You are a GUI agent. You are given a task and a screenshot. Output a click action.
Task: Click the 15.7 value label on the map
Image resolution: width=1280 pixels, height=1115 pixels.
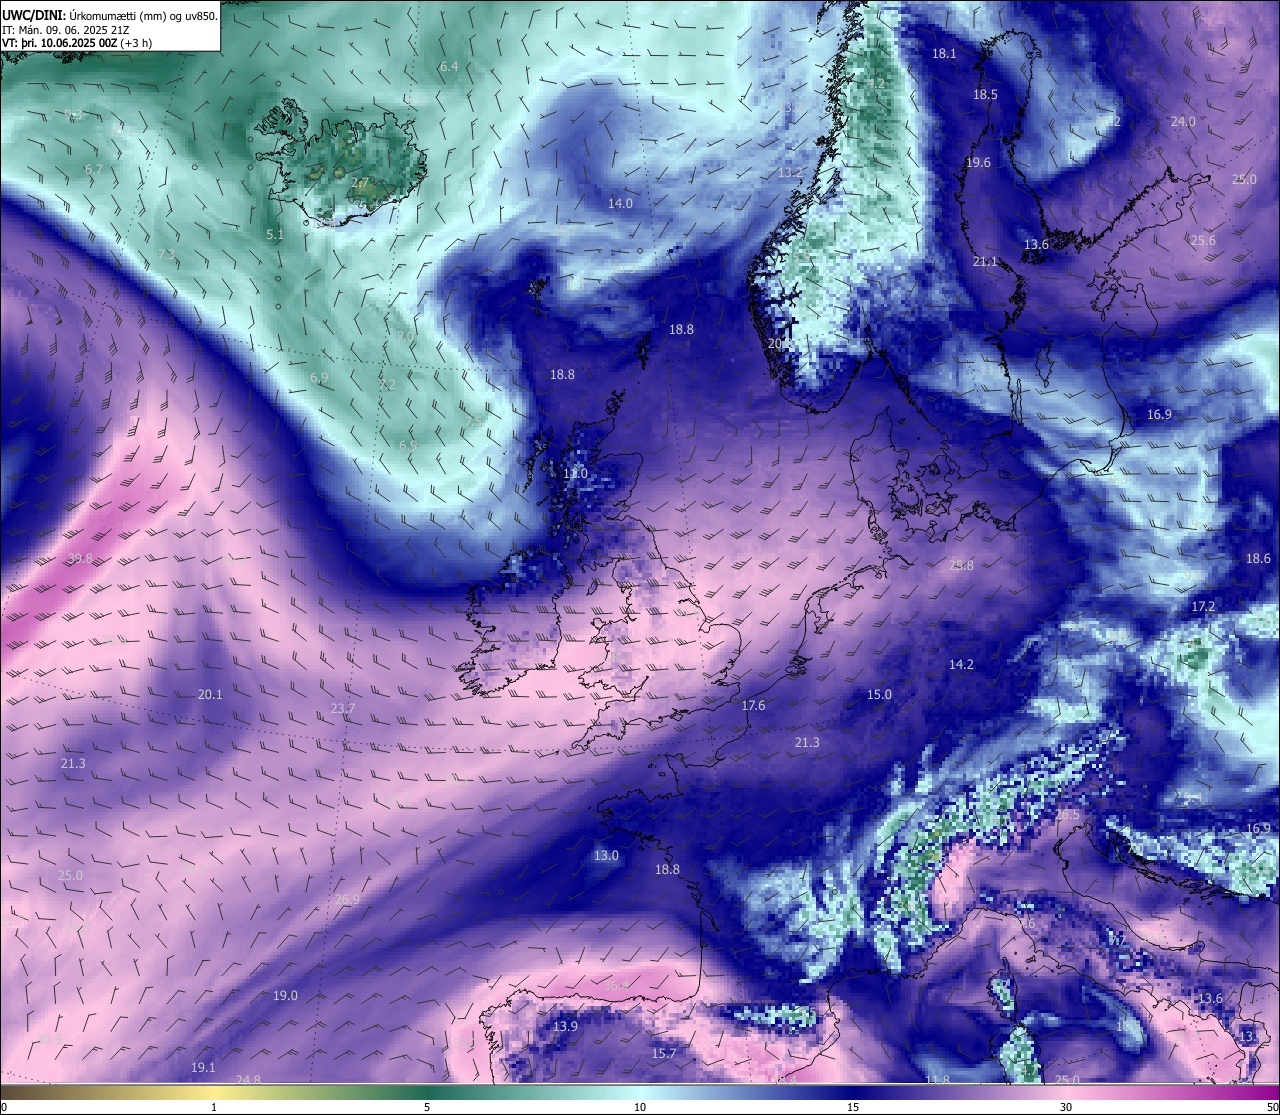pyautogui.click(x=664, y=1054)
